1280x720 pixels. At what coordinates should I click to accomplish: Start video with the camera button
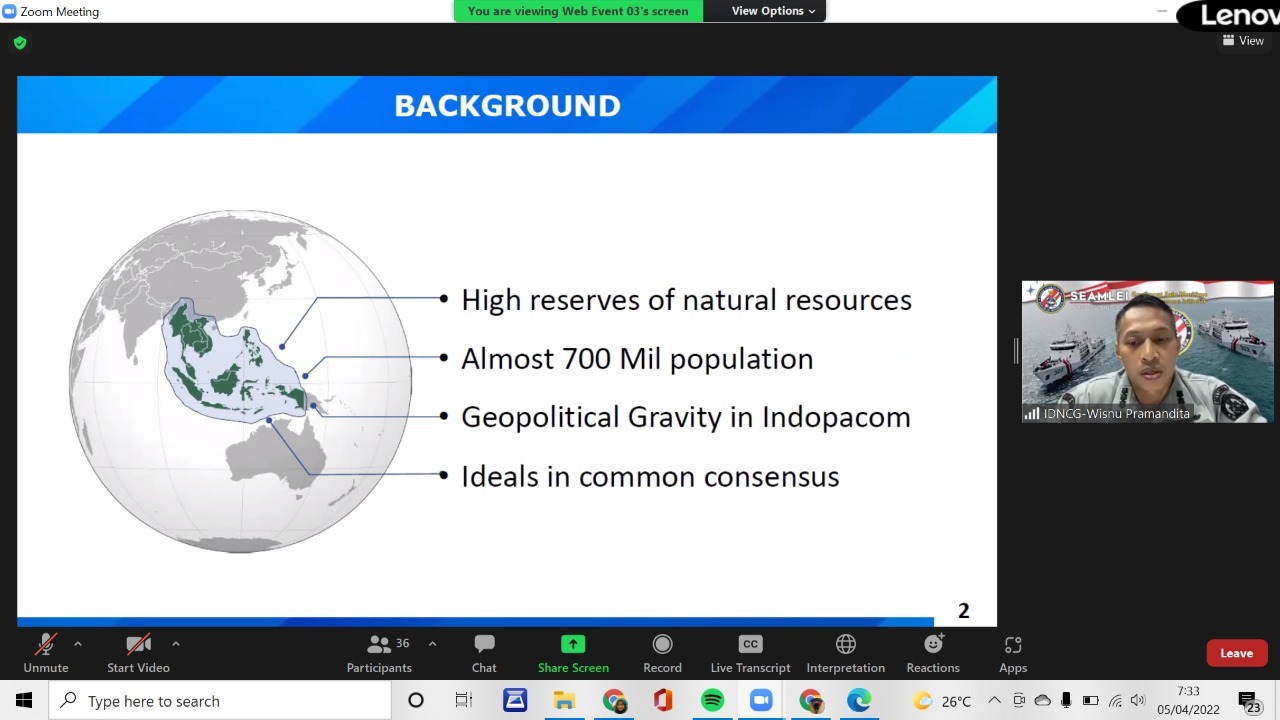click(138, 654)
